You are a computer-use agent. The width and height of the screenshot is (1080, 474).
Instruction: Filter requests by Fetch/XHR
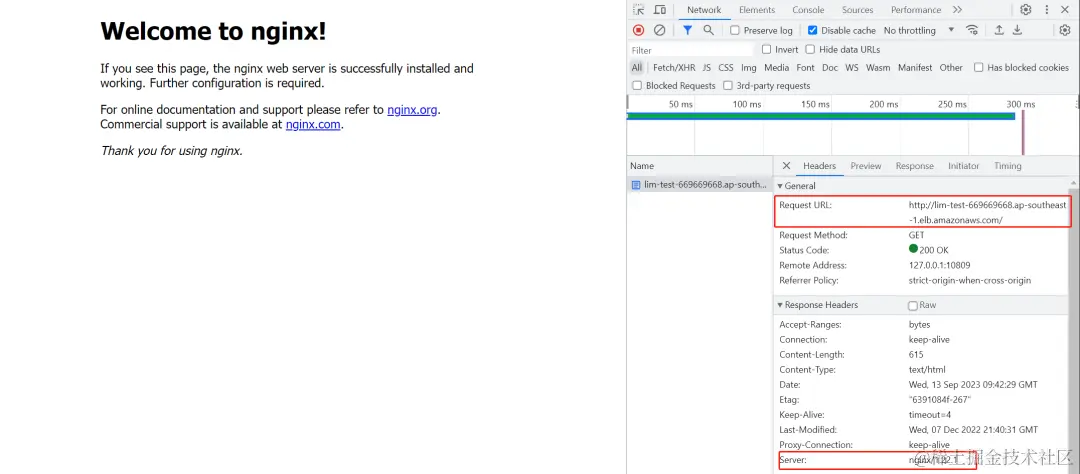pos(674,68)
